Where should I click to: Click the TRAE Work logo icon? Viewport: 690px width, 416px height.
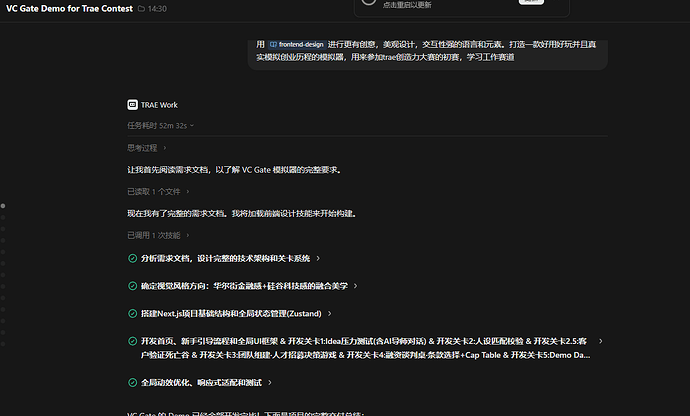[x=132, y=105]
